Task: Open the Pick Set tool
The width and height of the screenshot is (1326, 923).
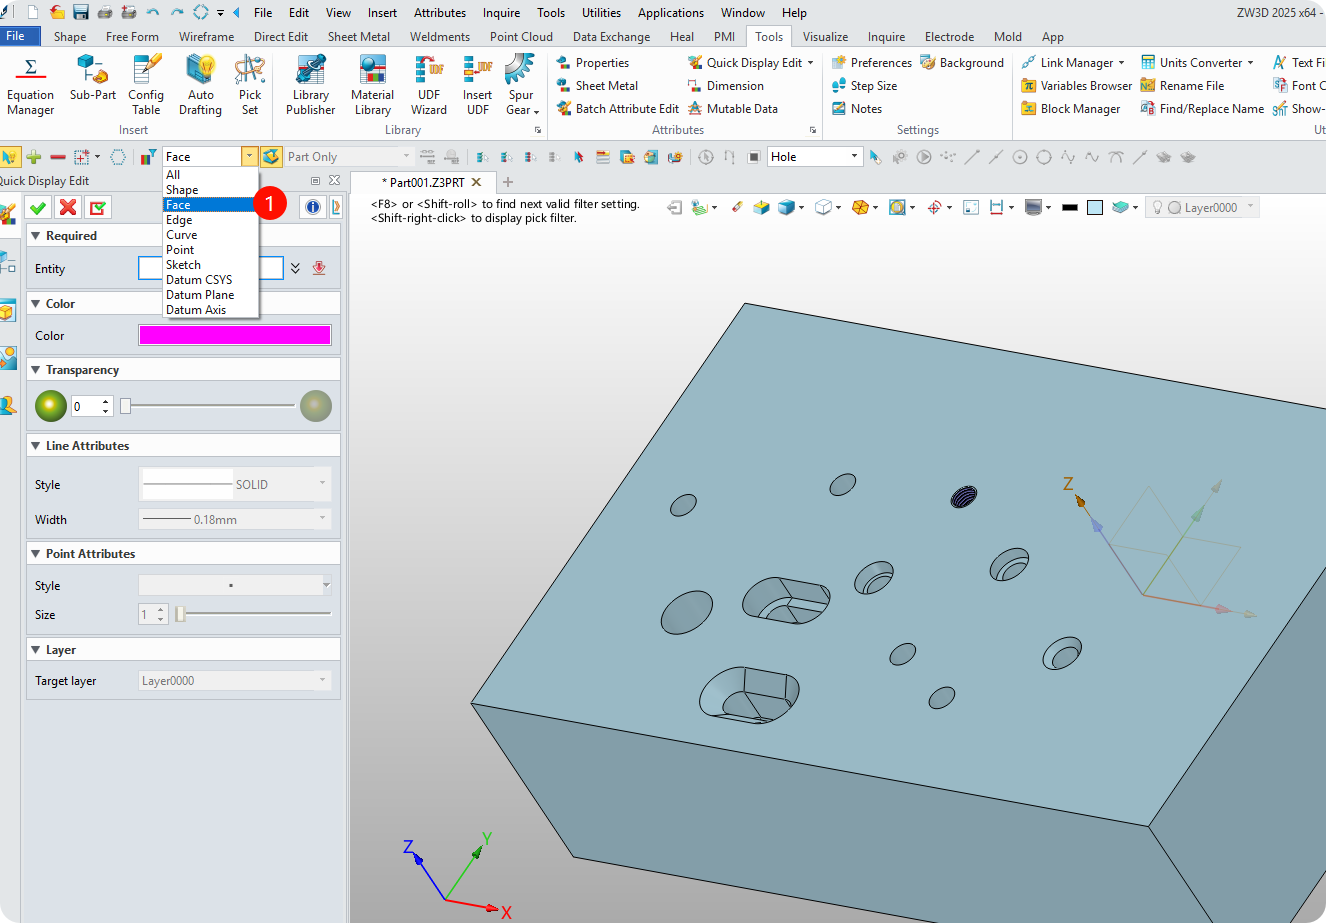Action: click(250, 85)
